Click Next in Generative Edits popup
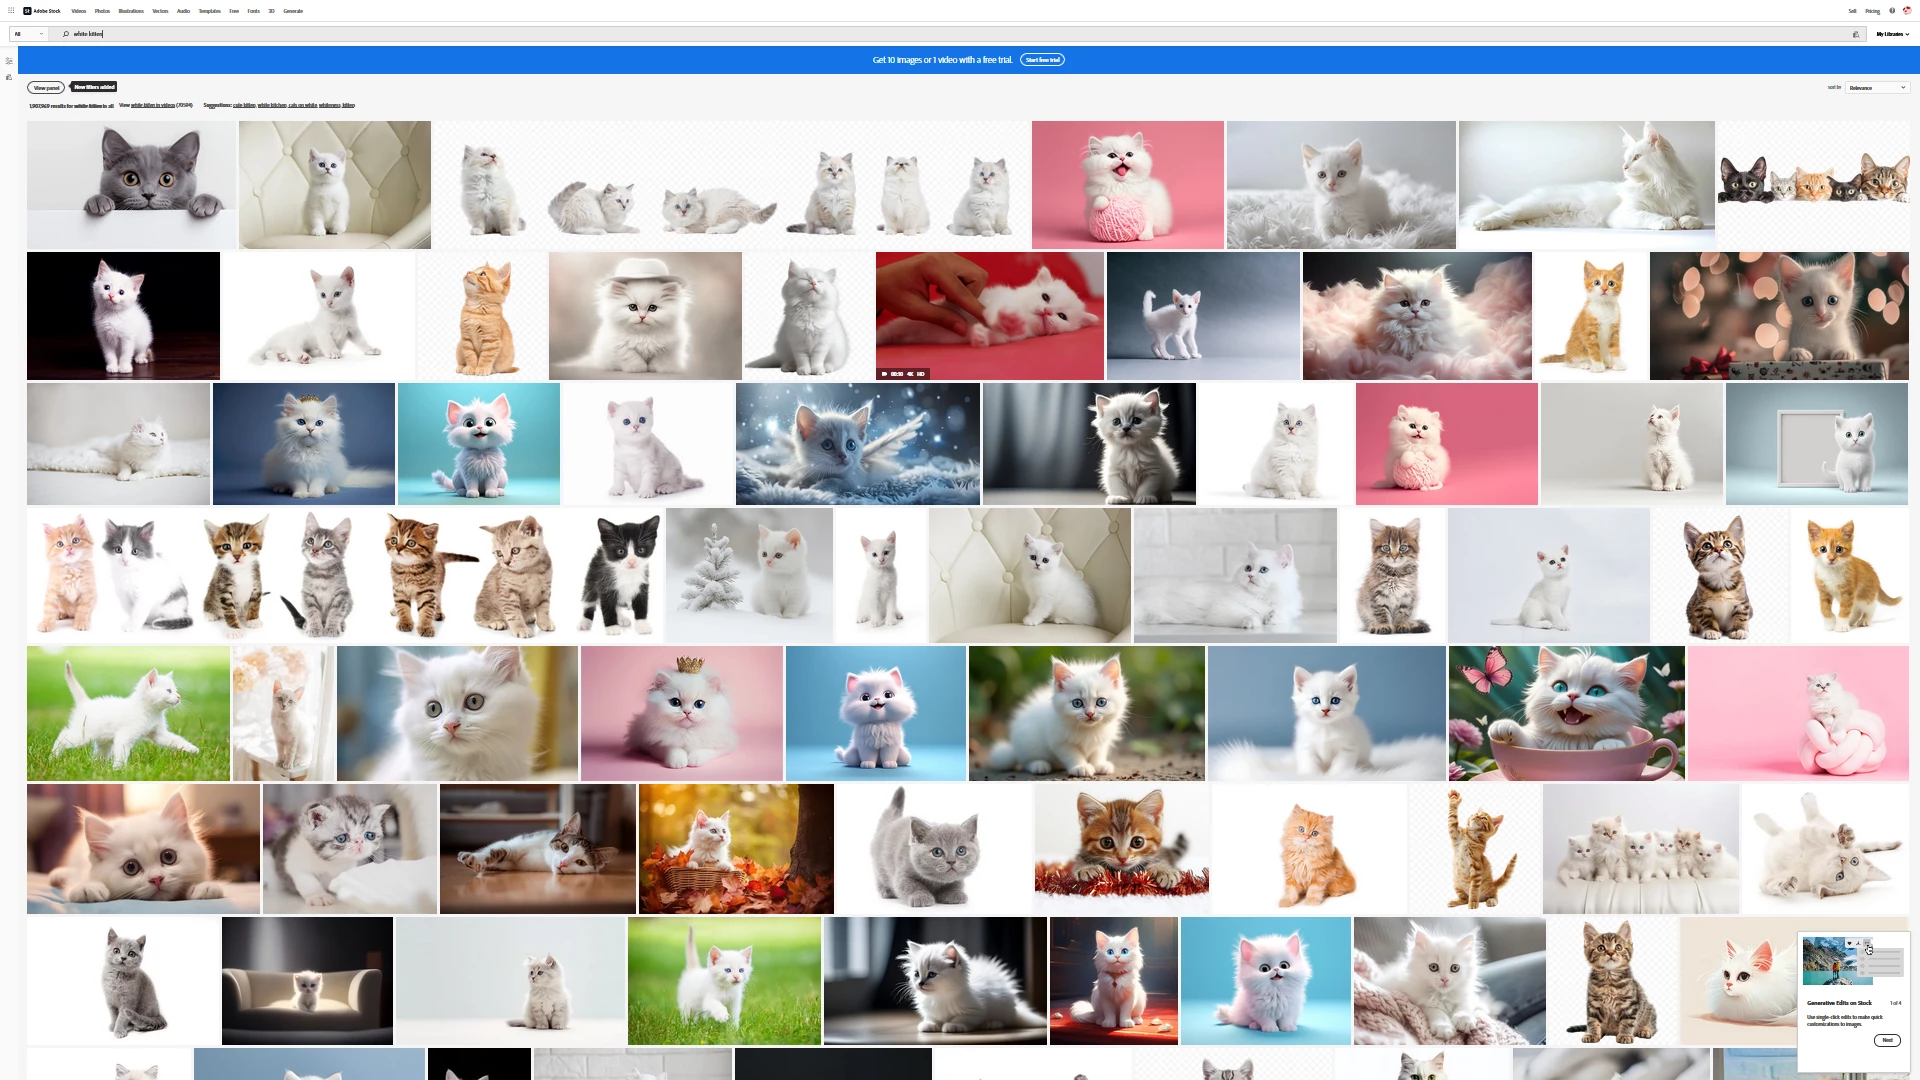 coord(1886,1040)
